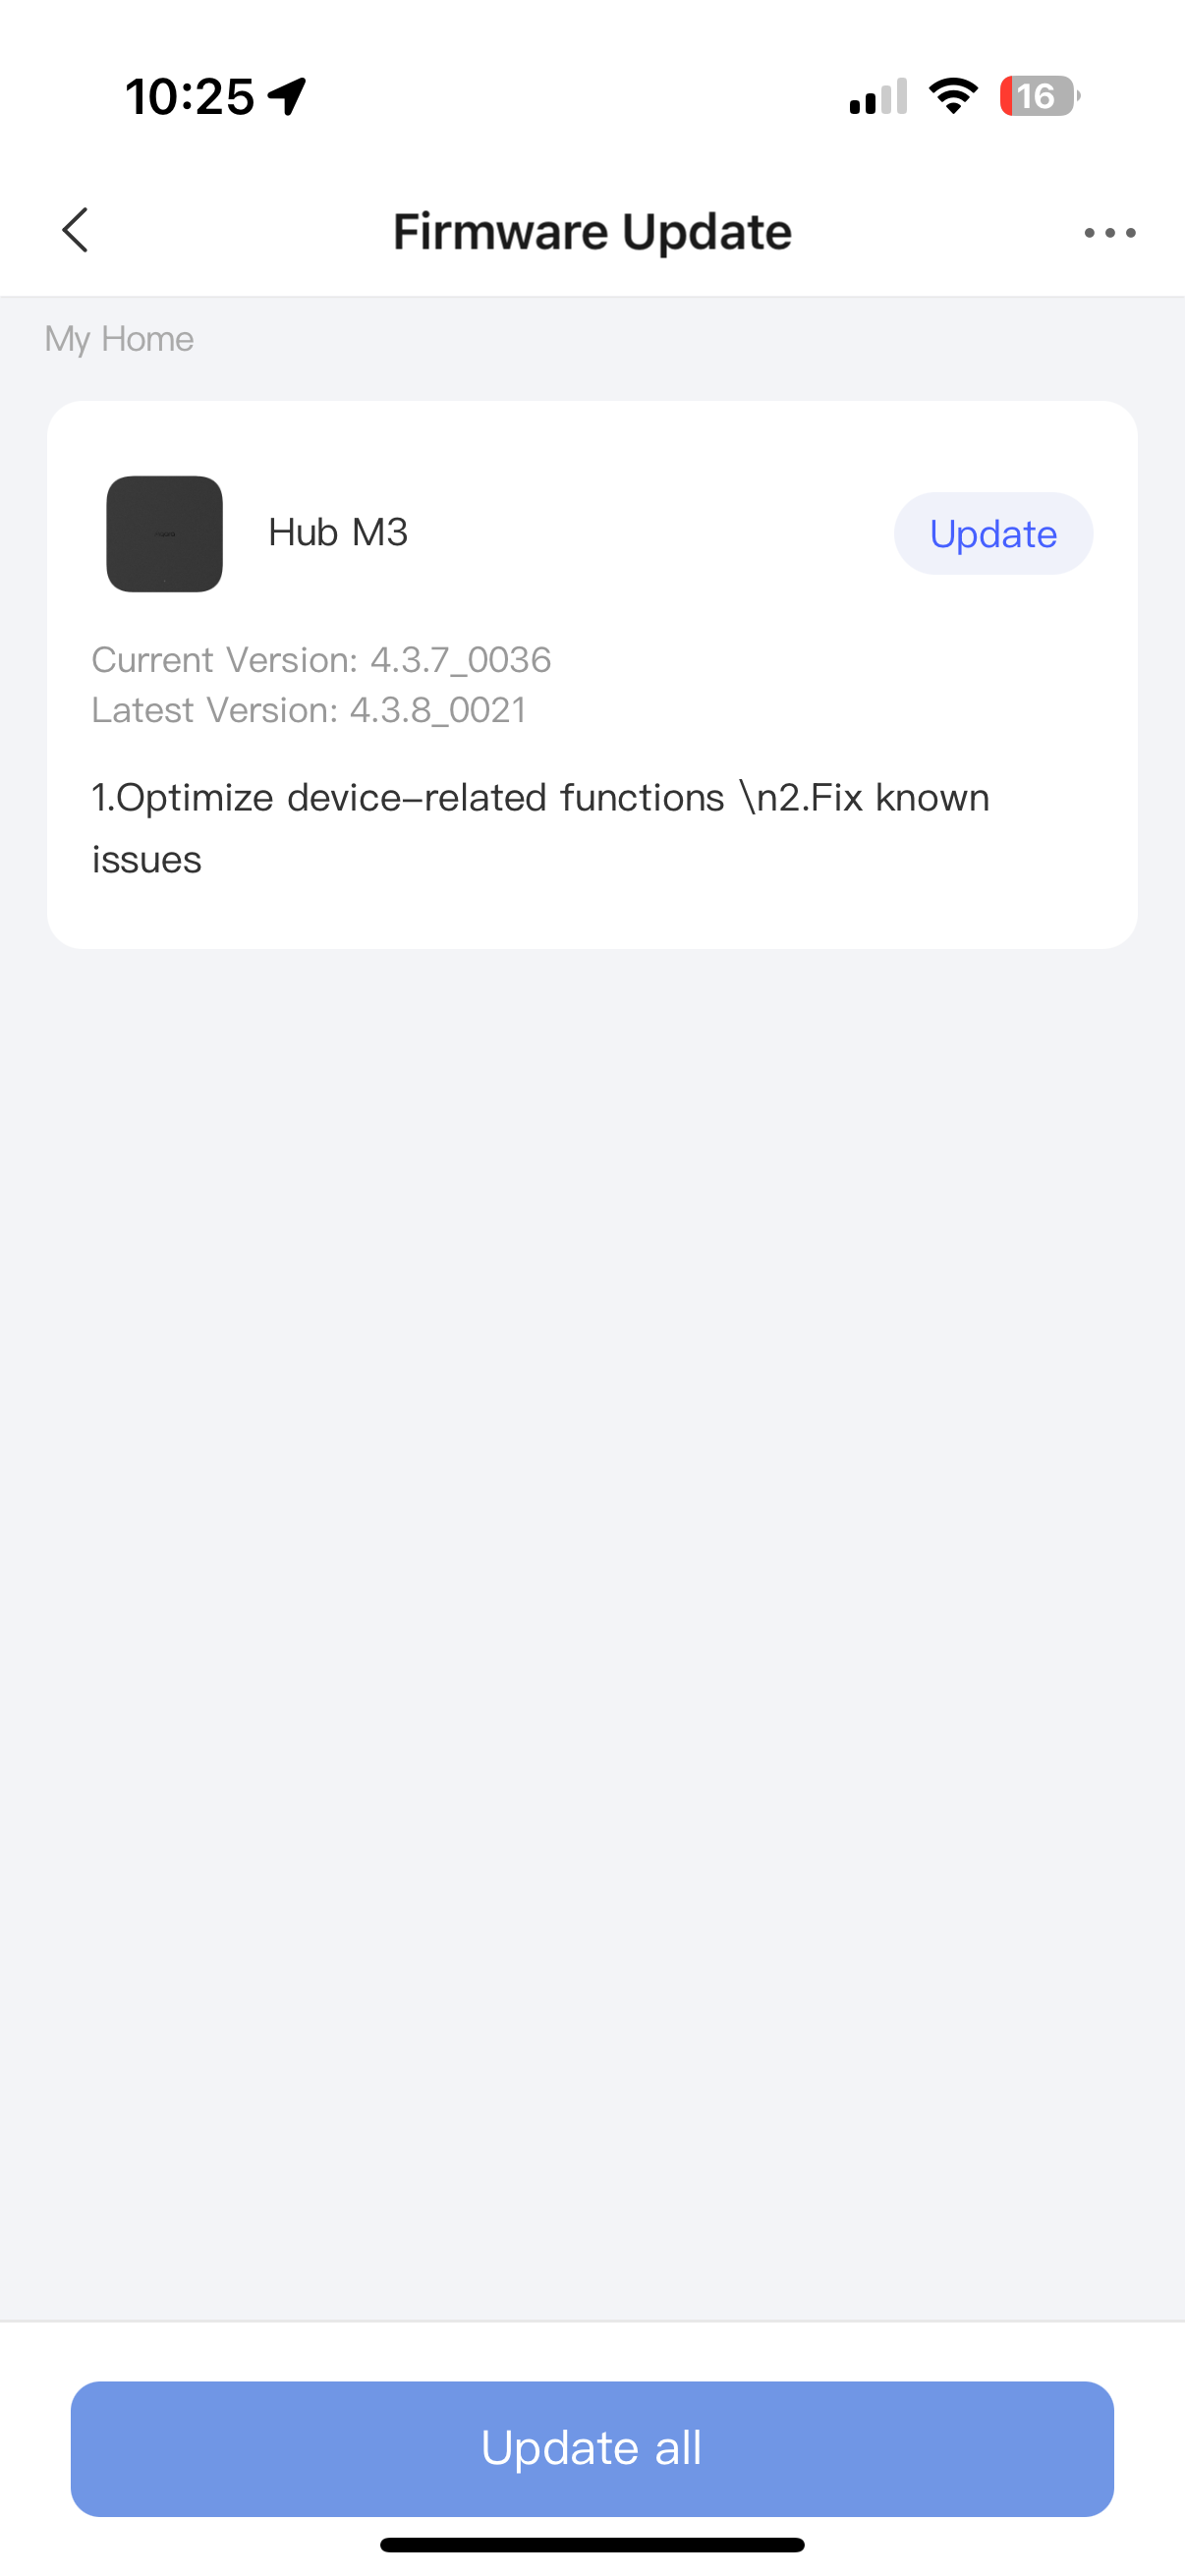
Task: Tap the Firmware Update page title
Action: [x=592, y=232]
